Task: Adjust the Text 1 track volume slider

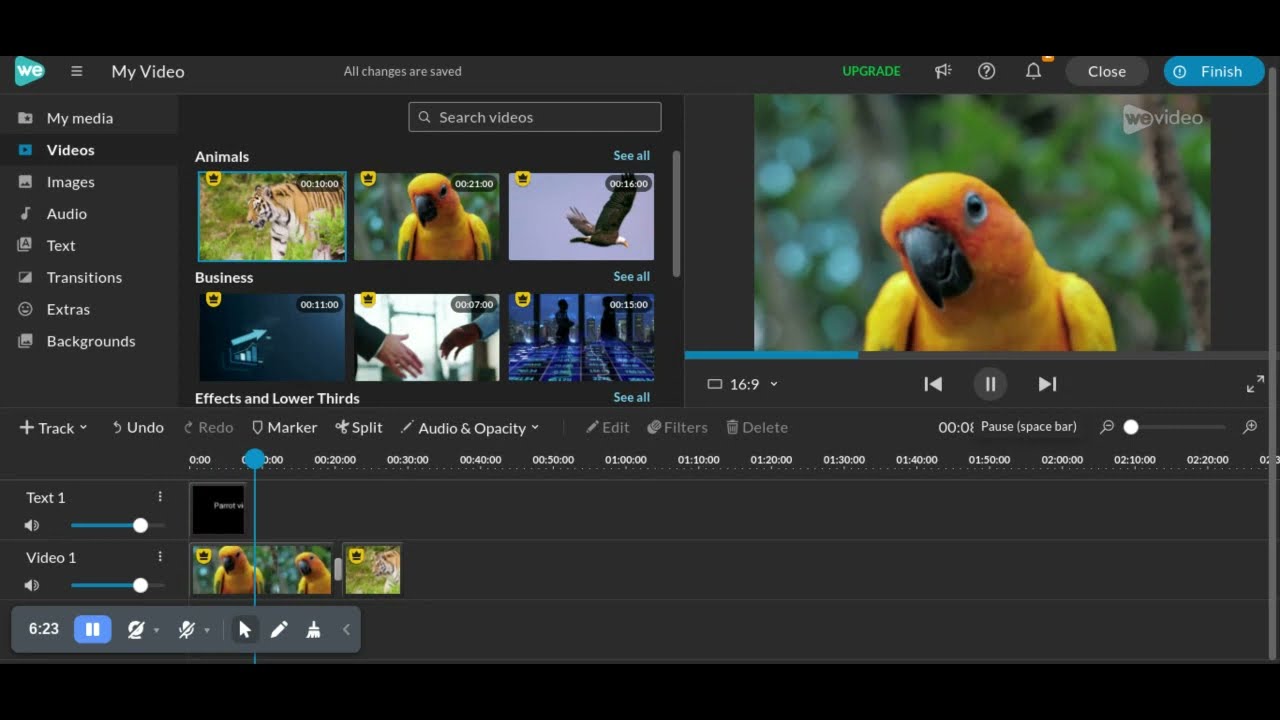Action: [x=116, y=525]
